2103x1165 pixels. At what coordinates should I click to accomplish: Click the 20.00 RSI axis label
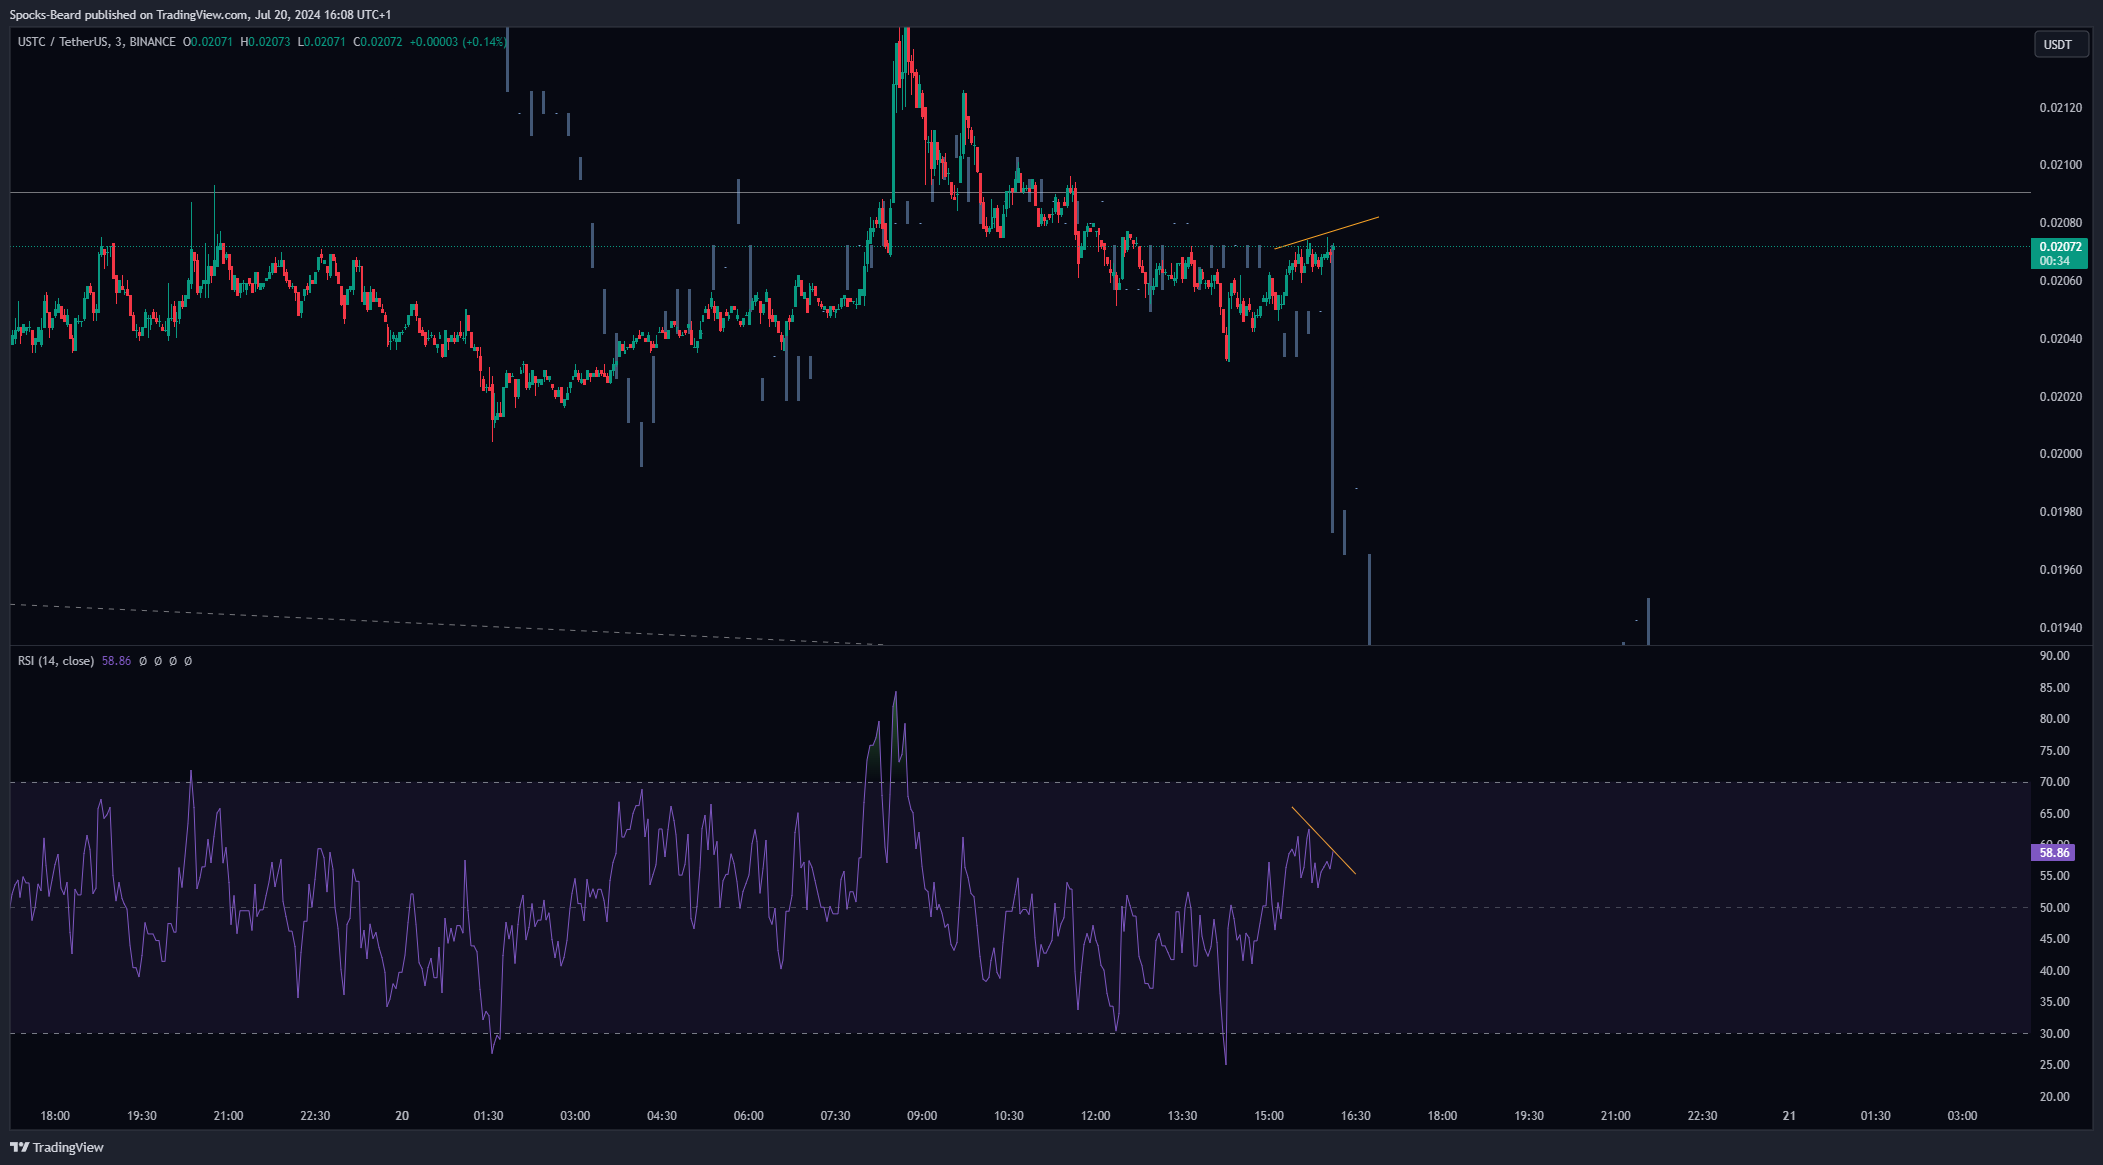[x=2054, y=1097]
